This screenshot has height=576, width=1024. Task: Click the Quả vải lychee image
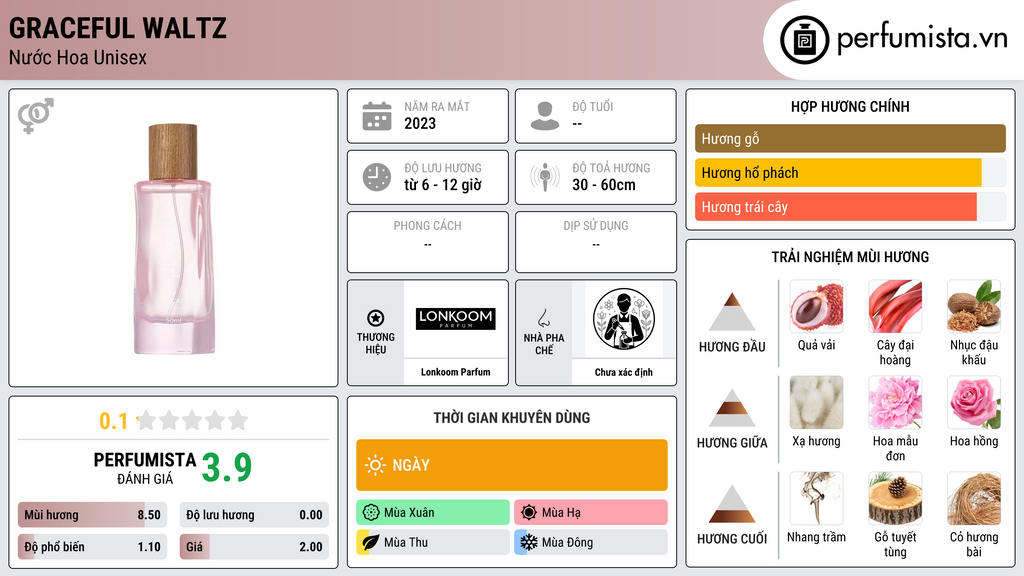816,306
